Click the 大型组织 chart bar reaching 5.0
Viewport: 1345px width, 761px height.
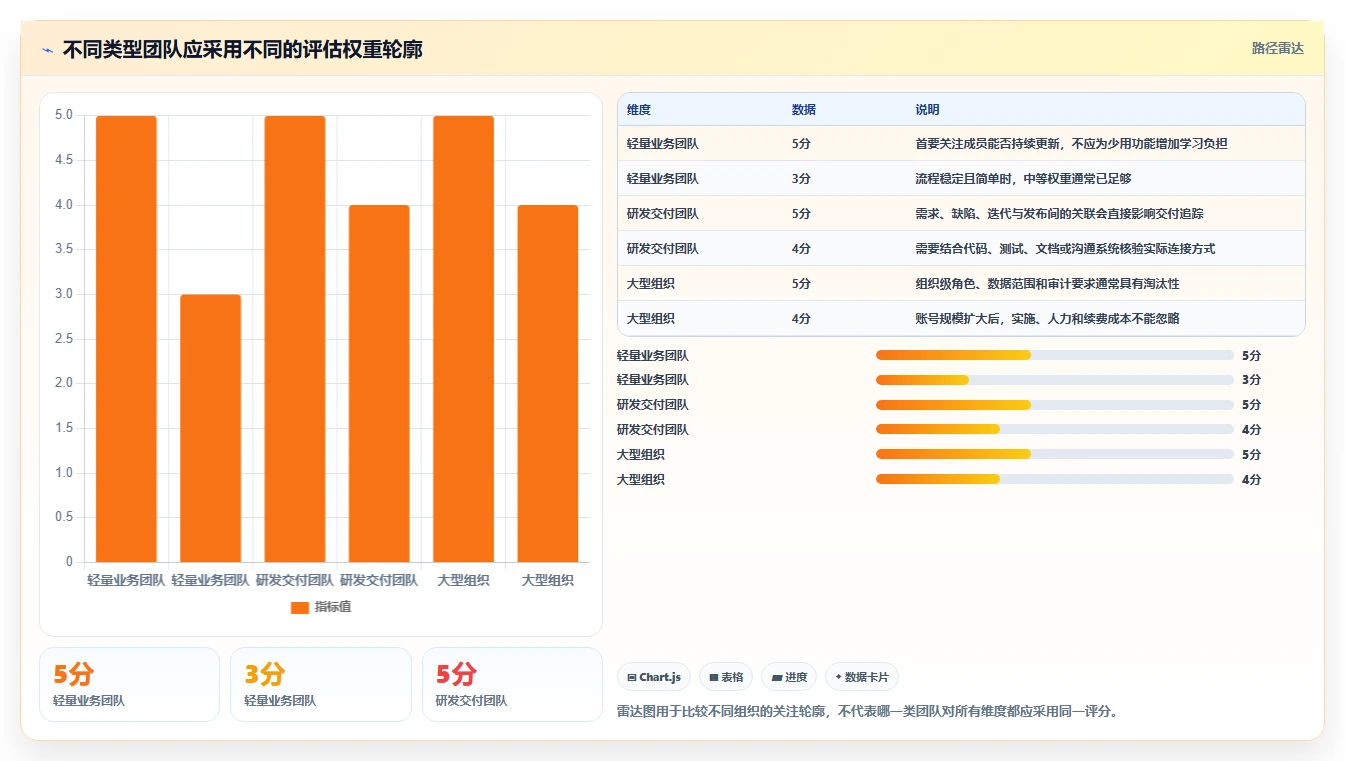coord(463,339)
